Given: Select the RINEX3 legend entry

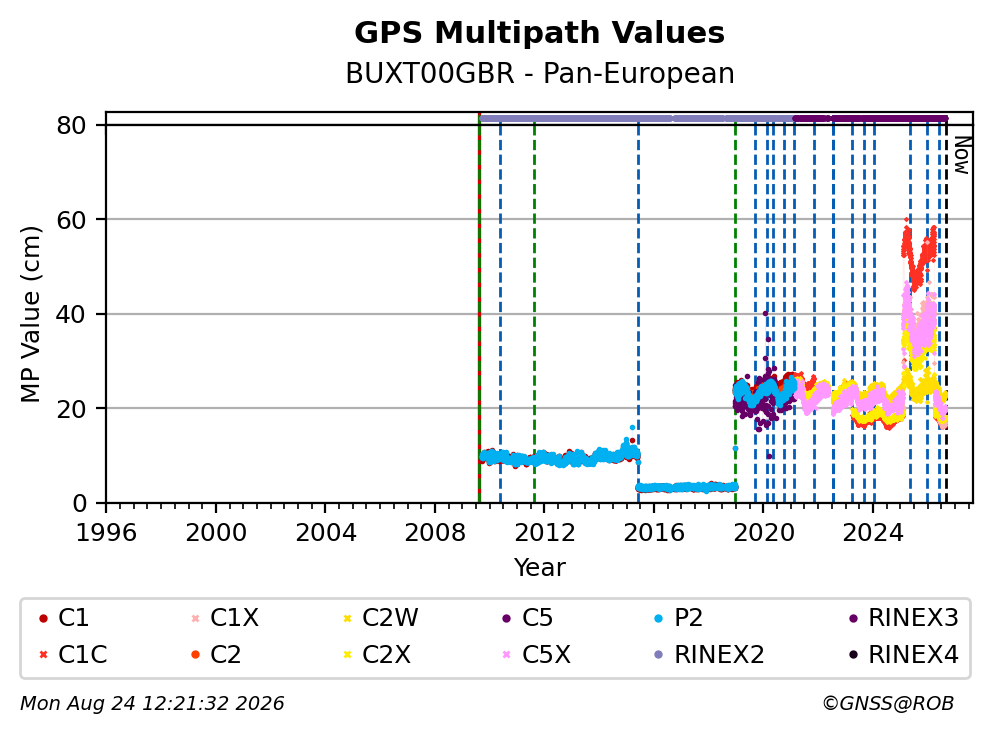Looking at the screenshot, I should [903, 618].
